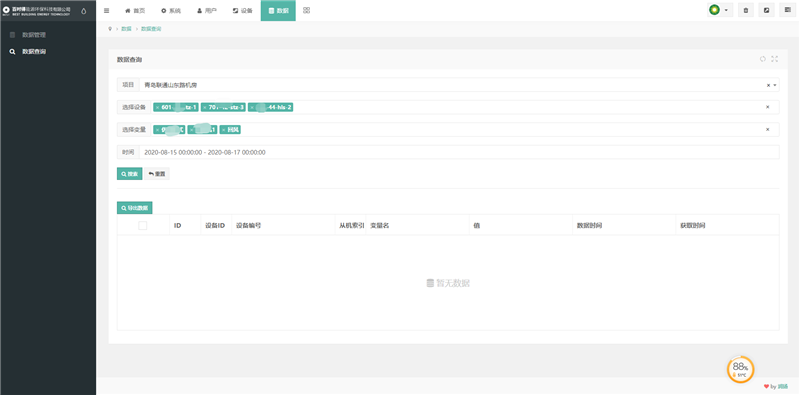The height and width of the screenshot is (395, 800).
Task: Select the 数据 menu tab
Action: point(278,10)
